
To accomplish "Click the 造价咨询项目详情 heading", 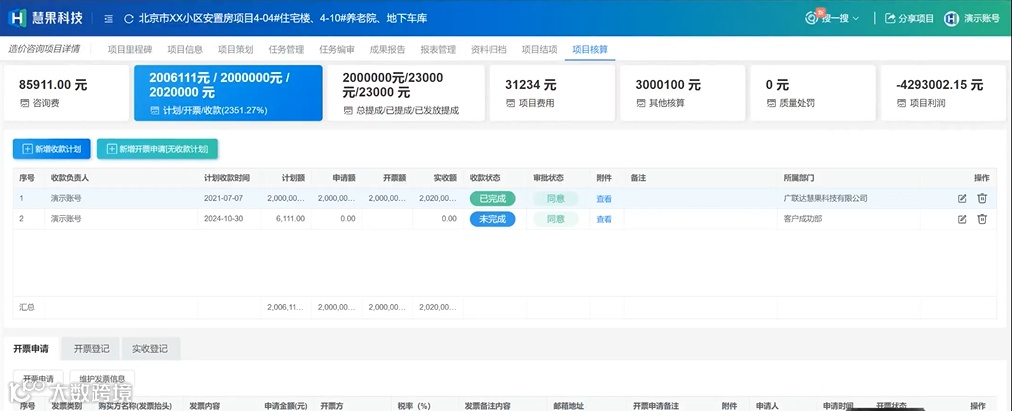I will click(x=44, y=49).
